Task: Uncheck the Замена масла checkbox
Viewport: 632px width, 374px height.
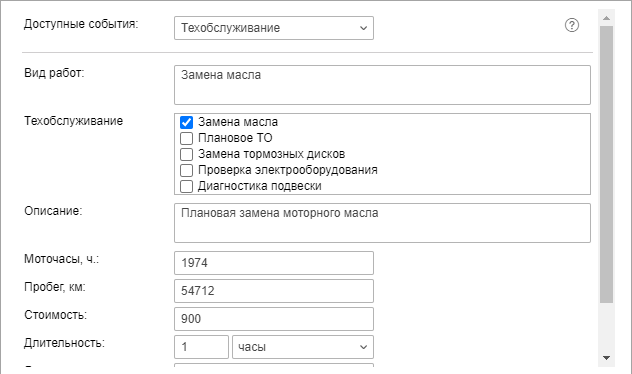Action: (186, 122)
